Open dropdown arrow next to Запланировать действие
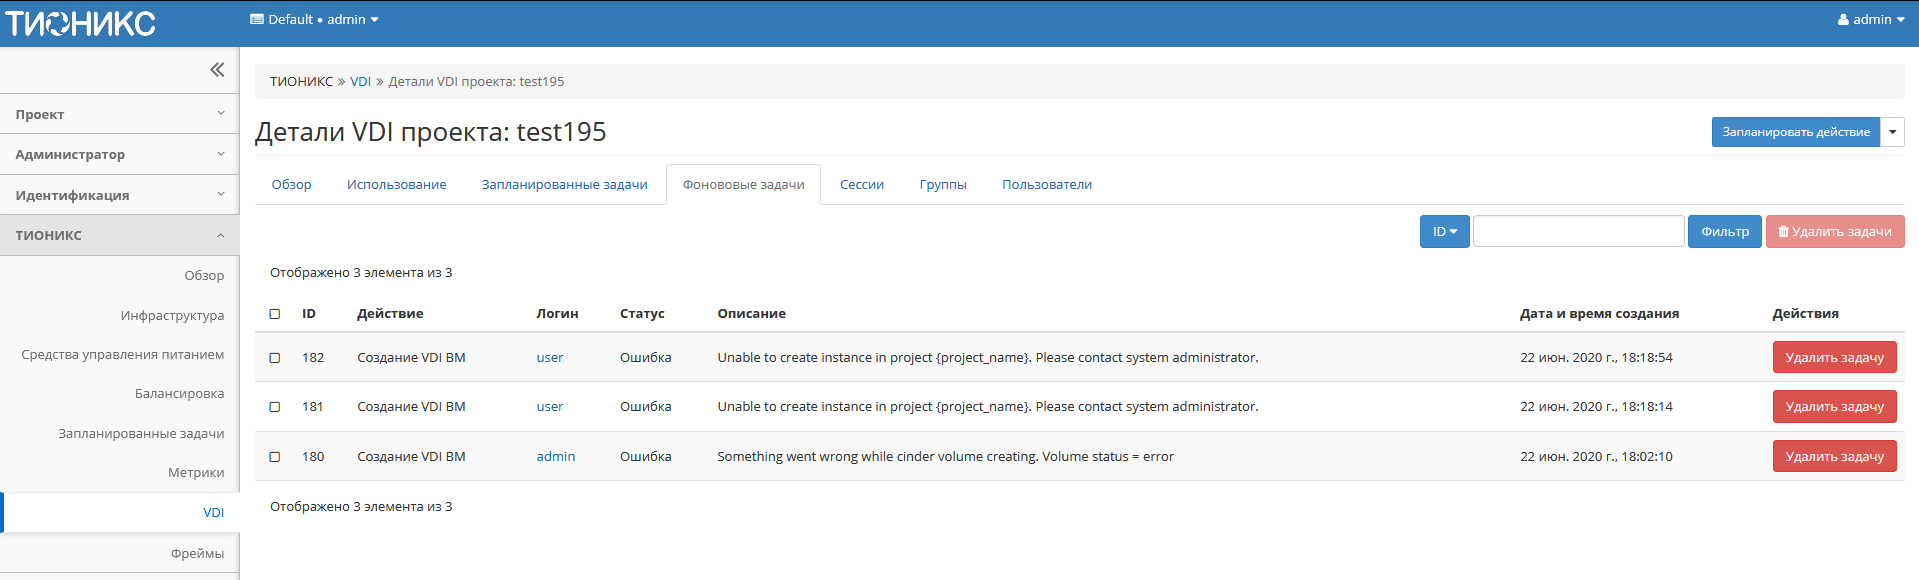This screenshot has height=580, width=1919. [x=1892, y=132]
